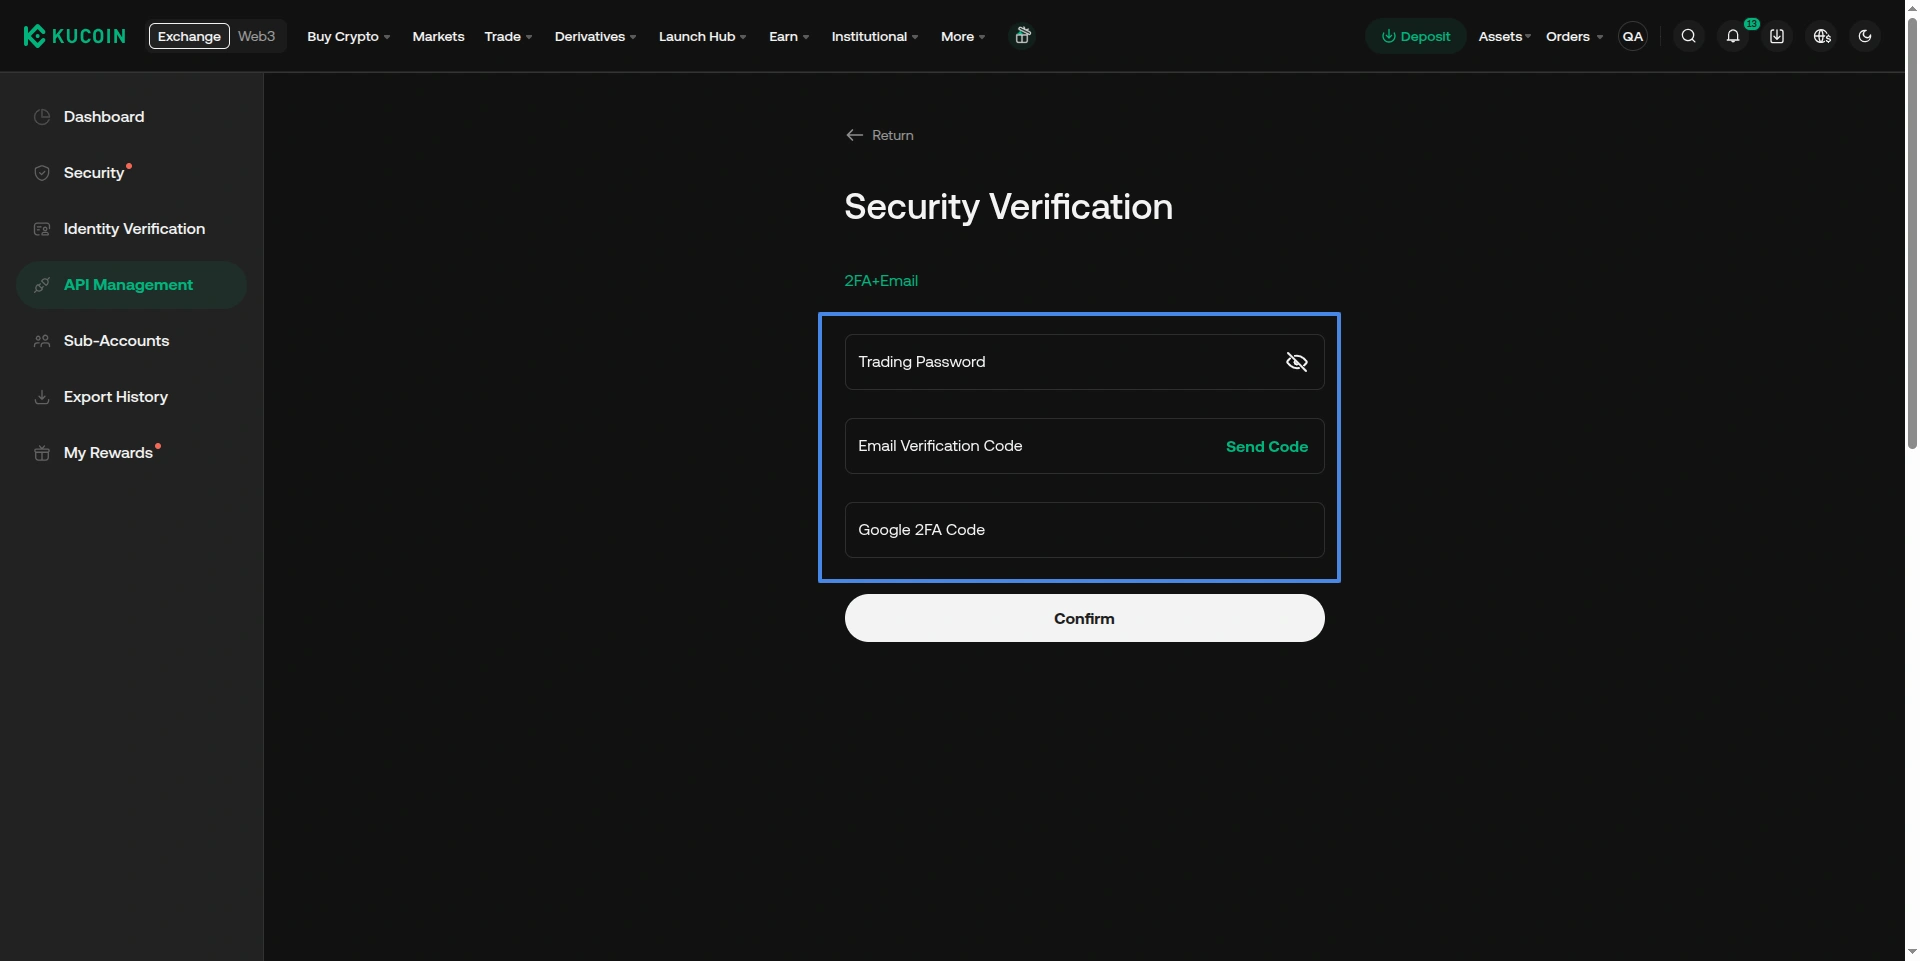Image resolution: width=1920 pixels, height=961 pixels.
Task: Focus the Google 2FA Code field
Action: click(x=1085, y=530)
